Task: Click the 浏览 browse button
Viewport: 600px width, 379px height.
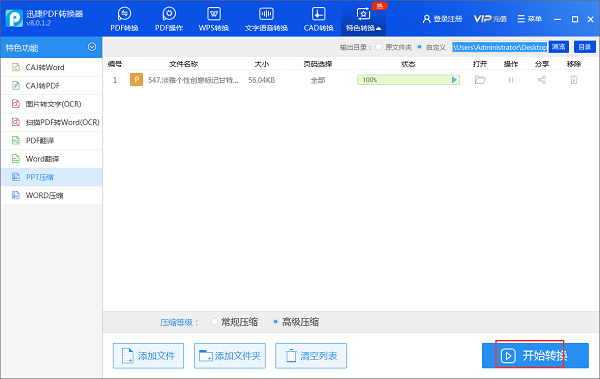Action: click(559, 47)
